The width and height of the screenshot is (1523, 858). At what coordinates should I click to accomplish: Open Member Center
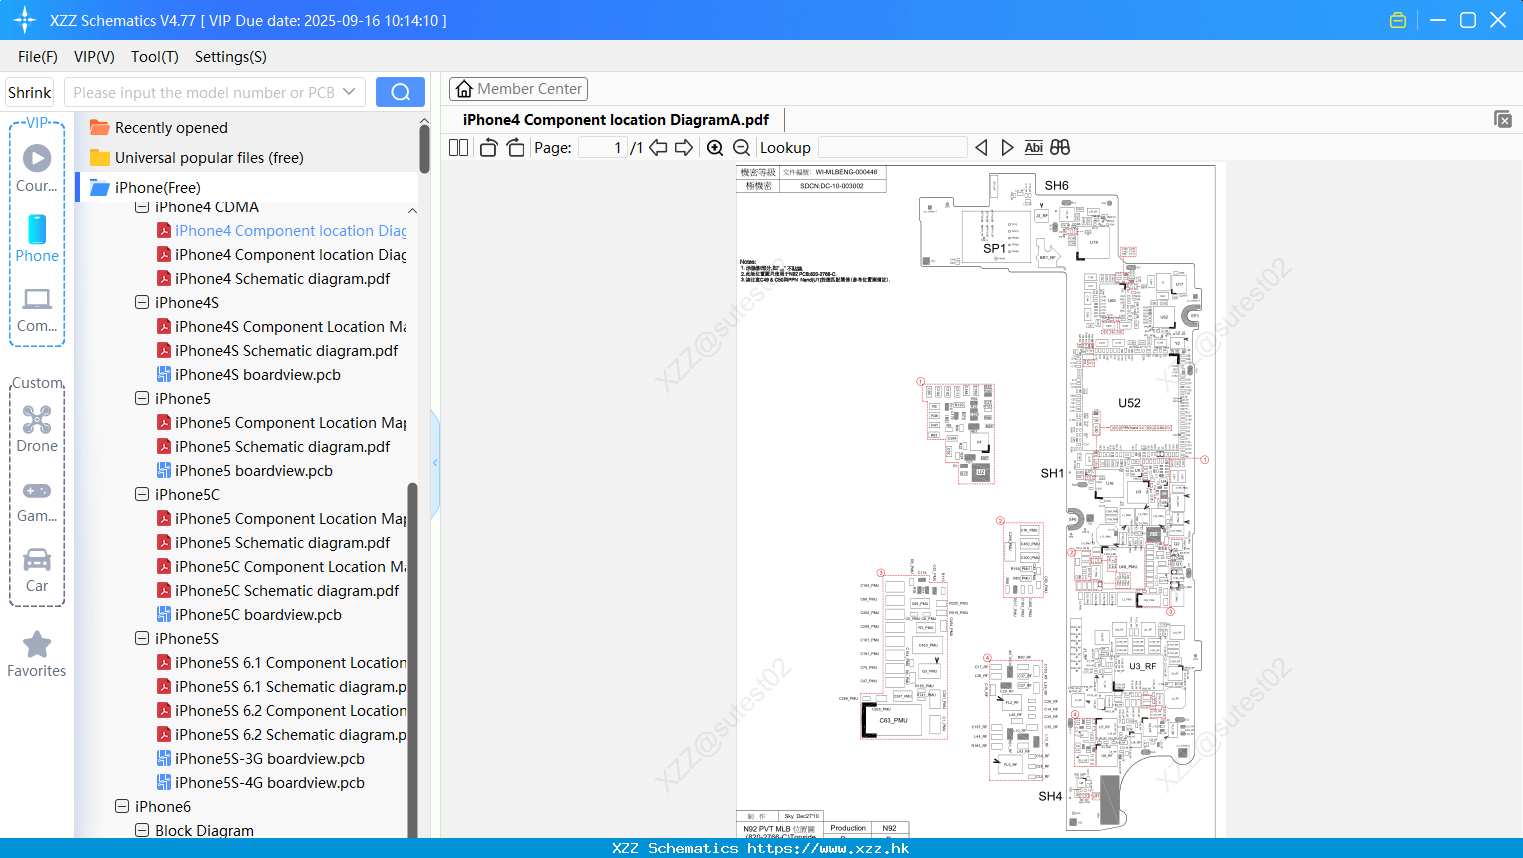tap(518, 89)
